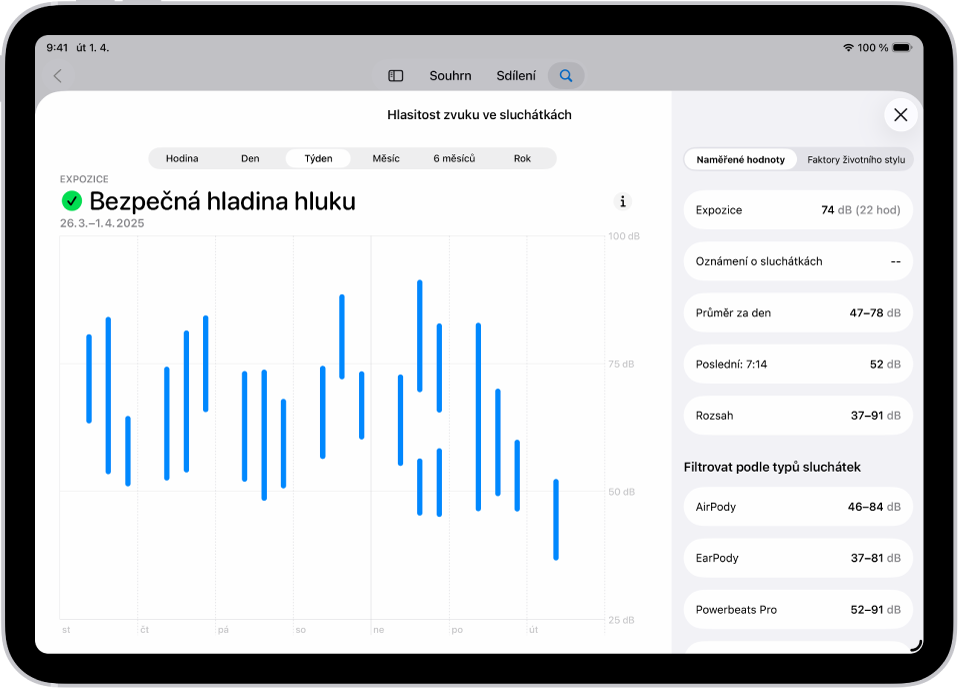Tap the ne day label on chart
This screenshot has height=689, width=960.
[x=379, y=630]
